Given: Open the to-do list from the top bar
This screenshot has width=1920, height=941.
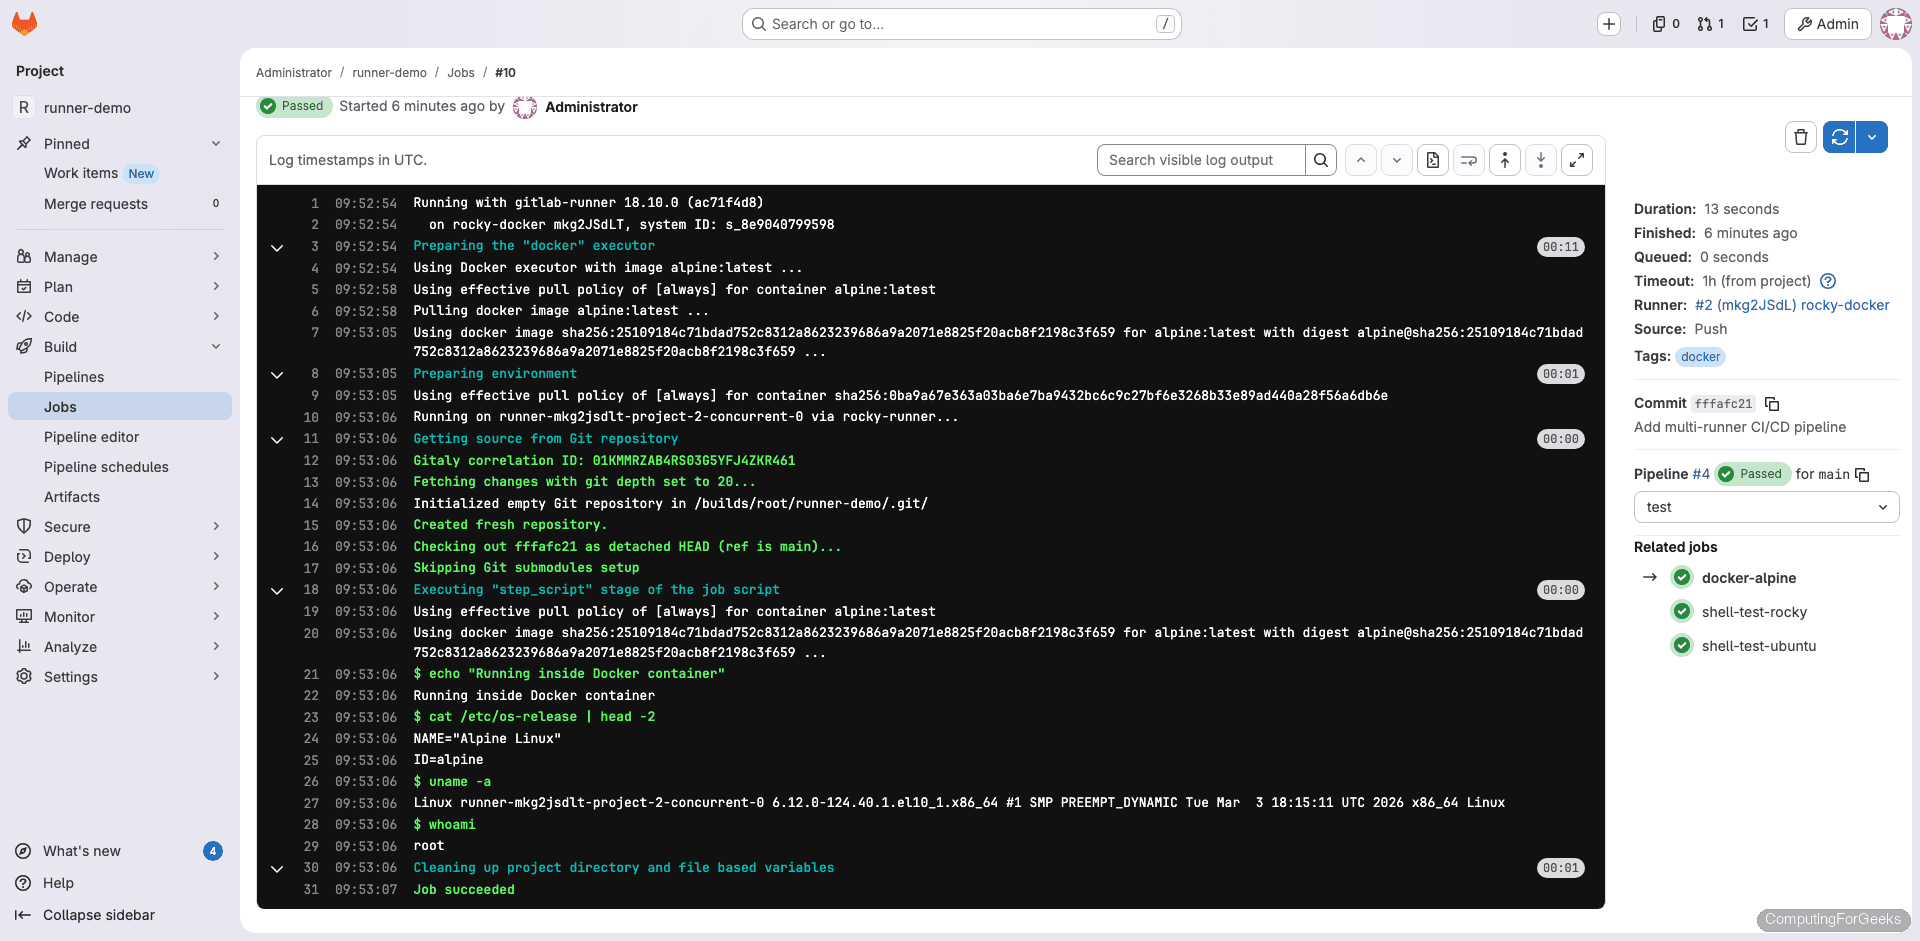Looking at the screenshot, I should point(1755,23).
